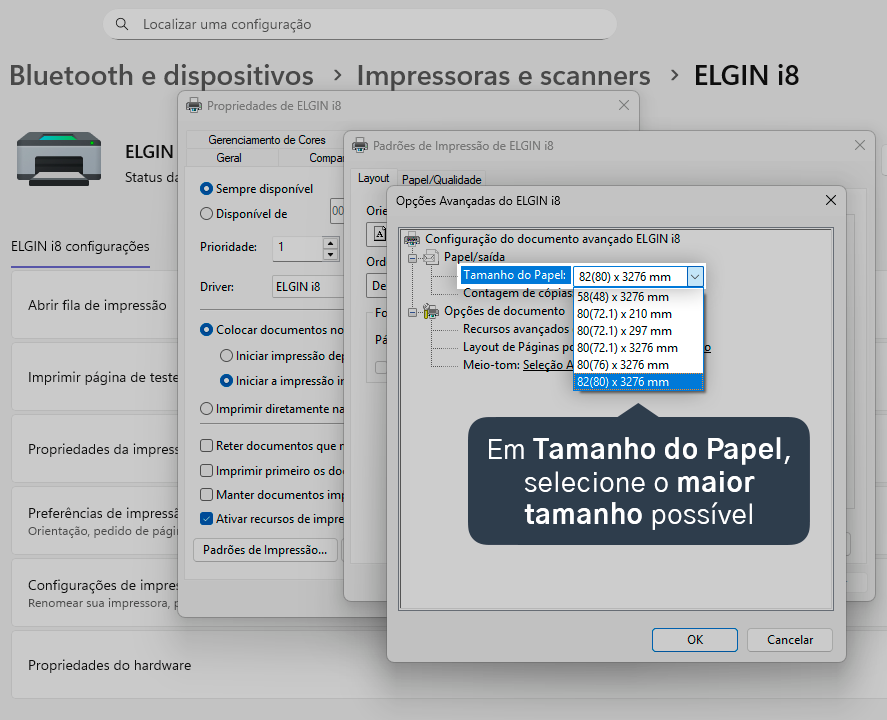Switch to the Layout tab
The height and width of the screenshot is (720, 887).
373,178
